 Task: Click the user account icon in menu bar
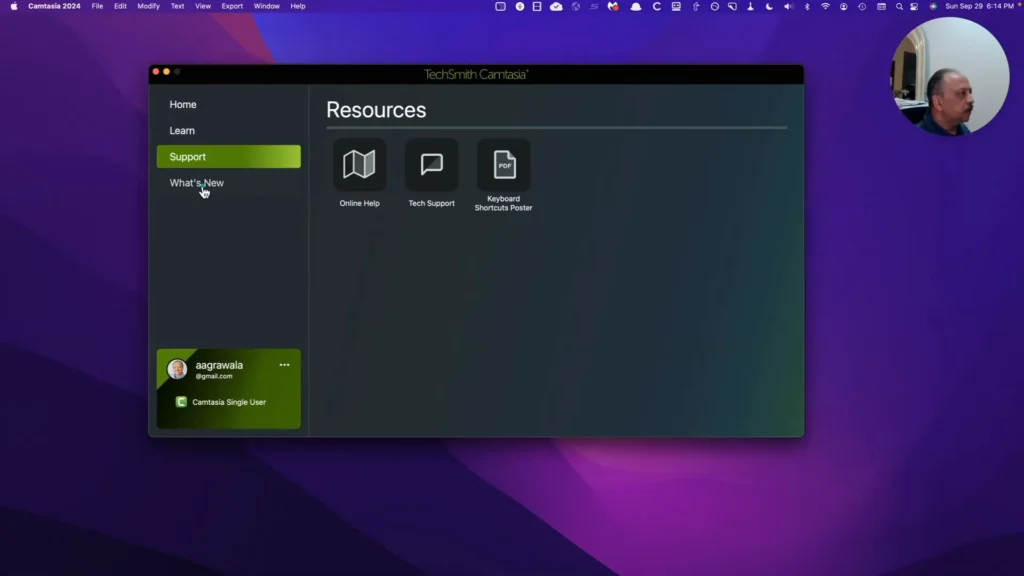point(844,6)
